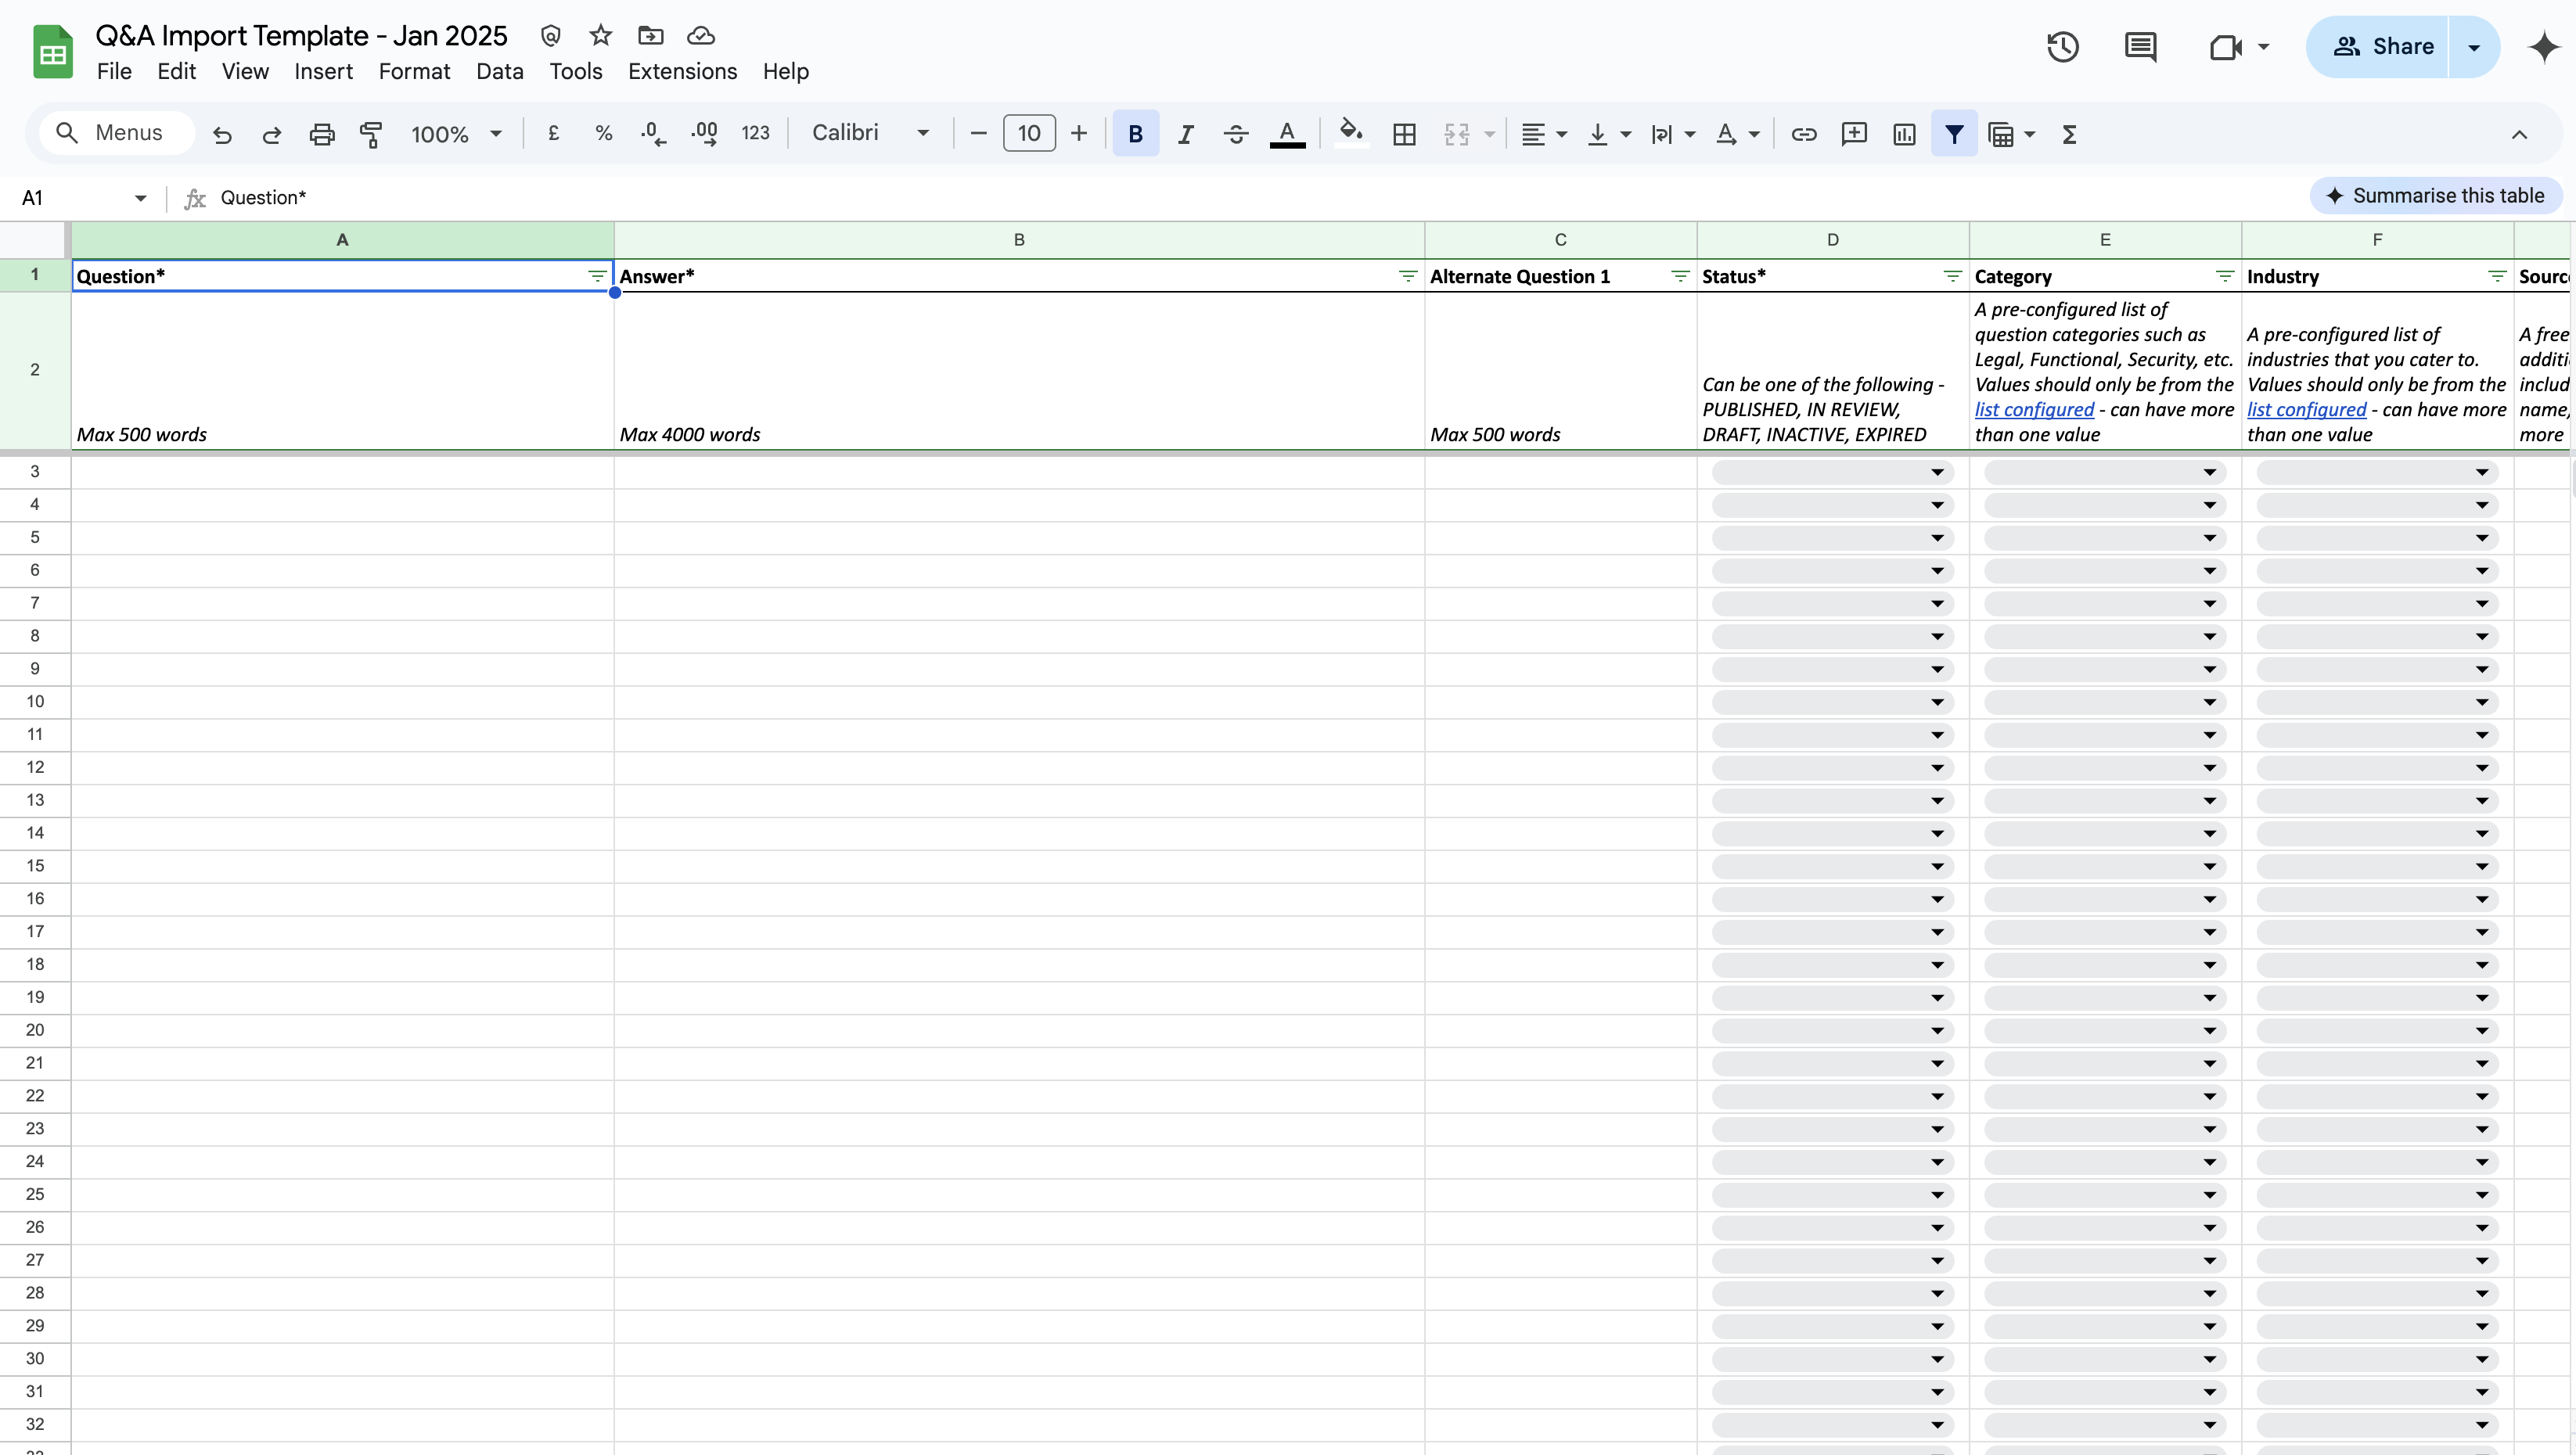The width and height of the screenshot is (2576, 1455).
Task: Toggle italic text formatting
Action: click(x=1186, y=134)
